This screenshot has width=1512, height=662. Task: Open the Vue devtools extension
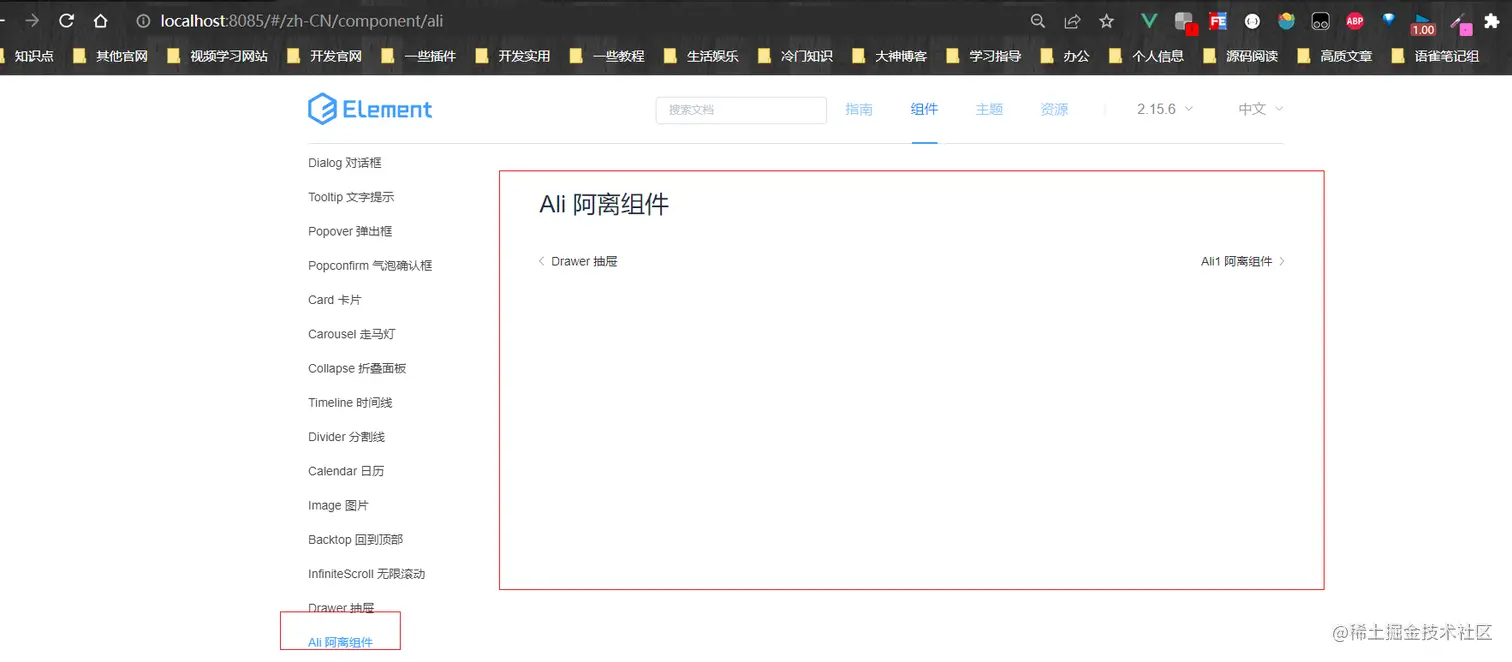(x=1150, y=21)
